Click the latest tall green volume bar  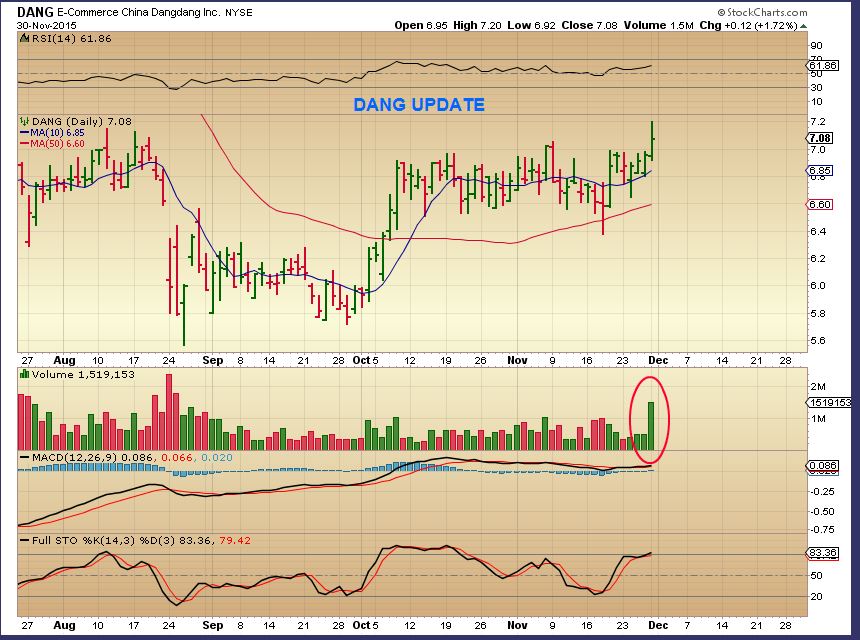click(x=651, y=426)
